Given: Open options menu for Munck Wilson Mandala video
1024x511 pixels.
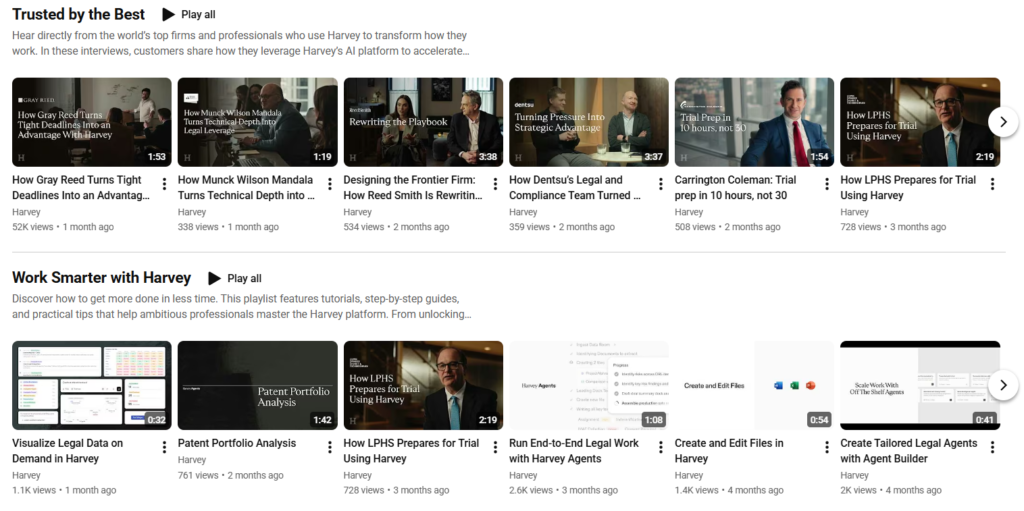Looking at the screenshot, I should click(330, 184).
